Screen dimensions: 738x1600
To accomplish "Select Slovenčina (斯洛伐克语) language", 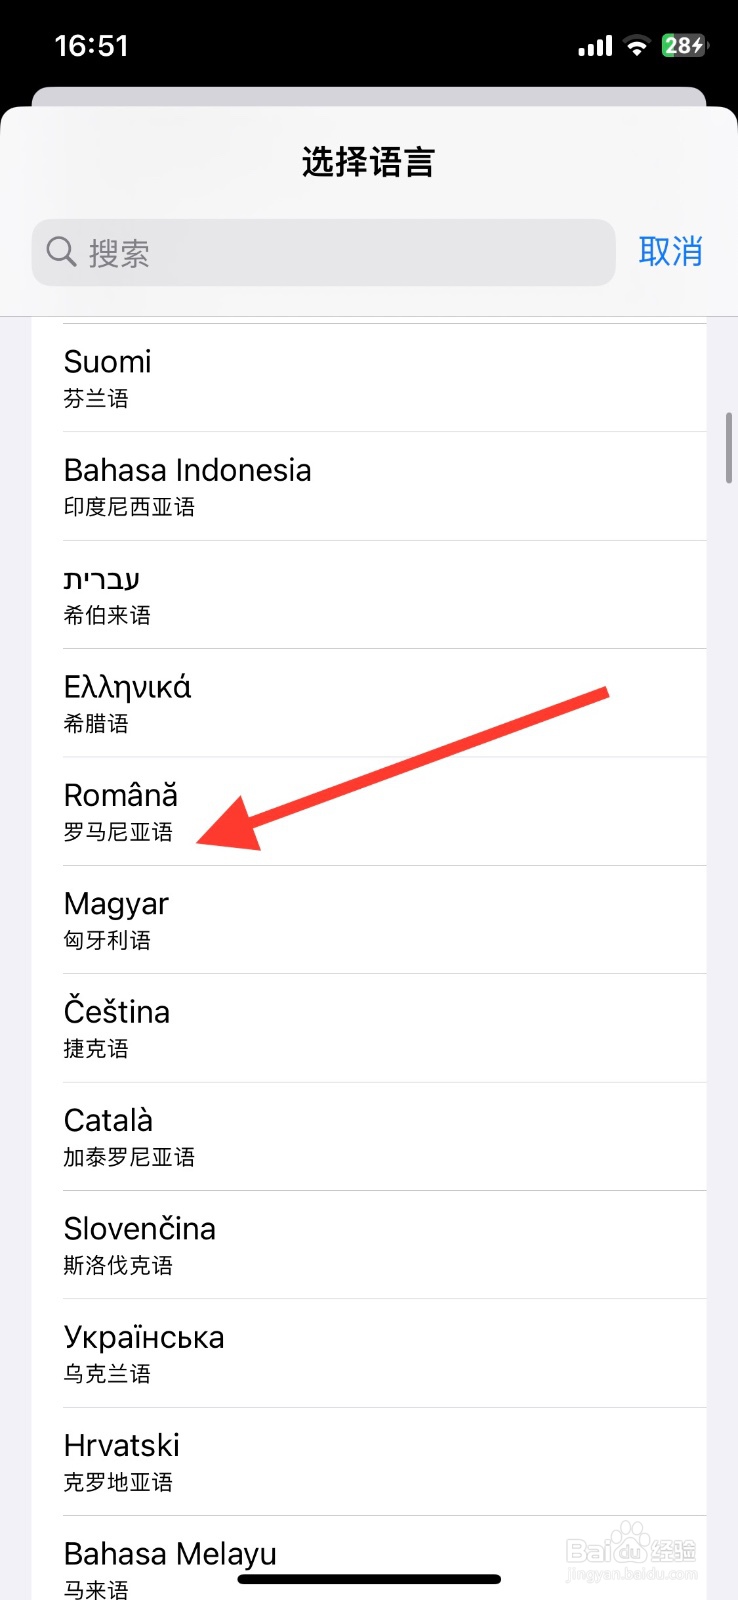I will [369, 1245].
